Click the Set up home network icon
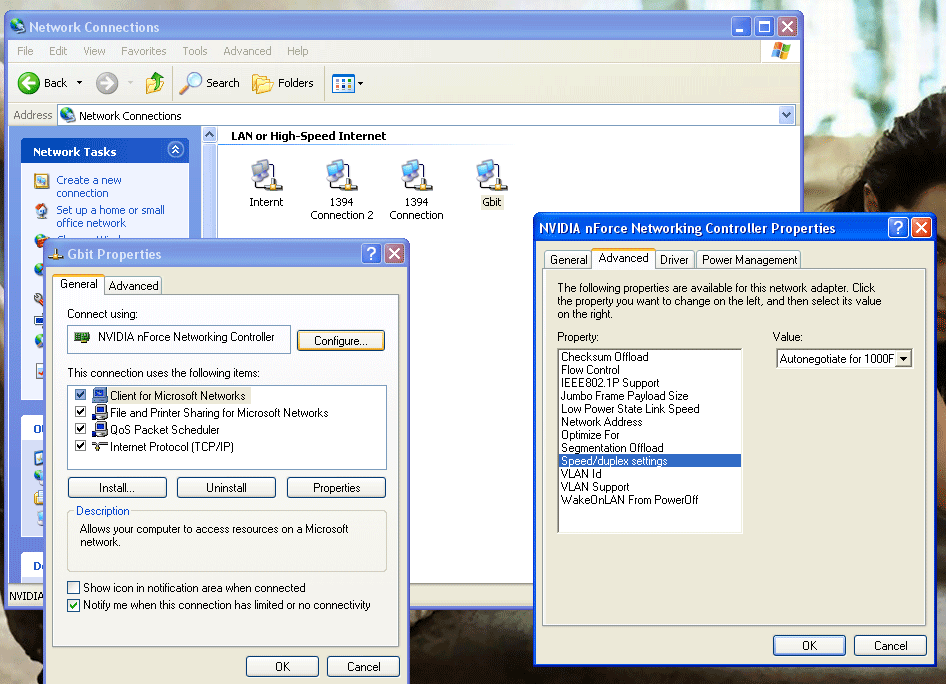This screenshot has width=946, height=684. (42, 211)
